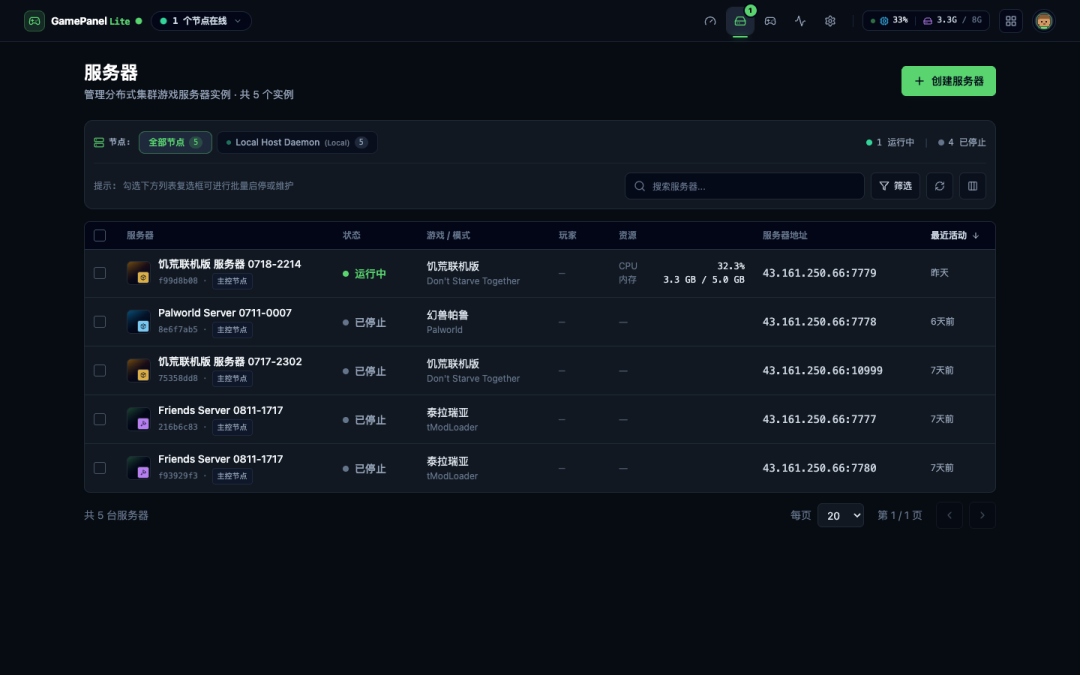The height and width of the screenshot is (675, 1080).
Task: Click the GamePanel Lite logo icon
Action: [34, 21]
